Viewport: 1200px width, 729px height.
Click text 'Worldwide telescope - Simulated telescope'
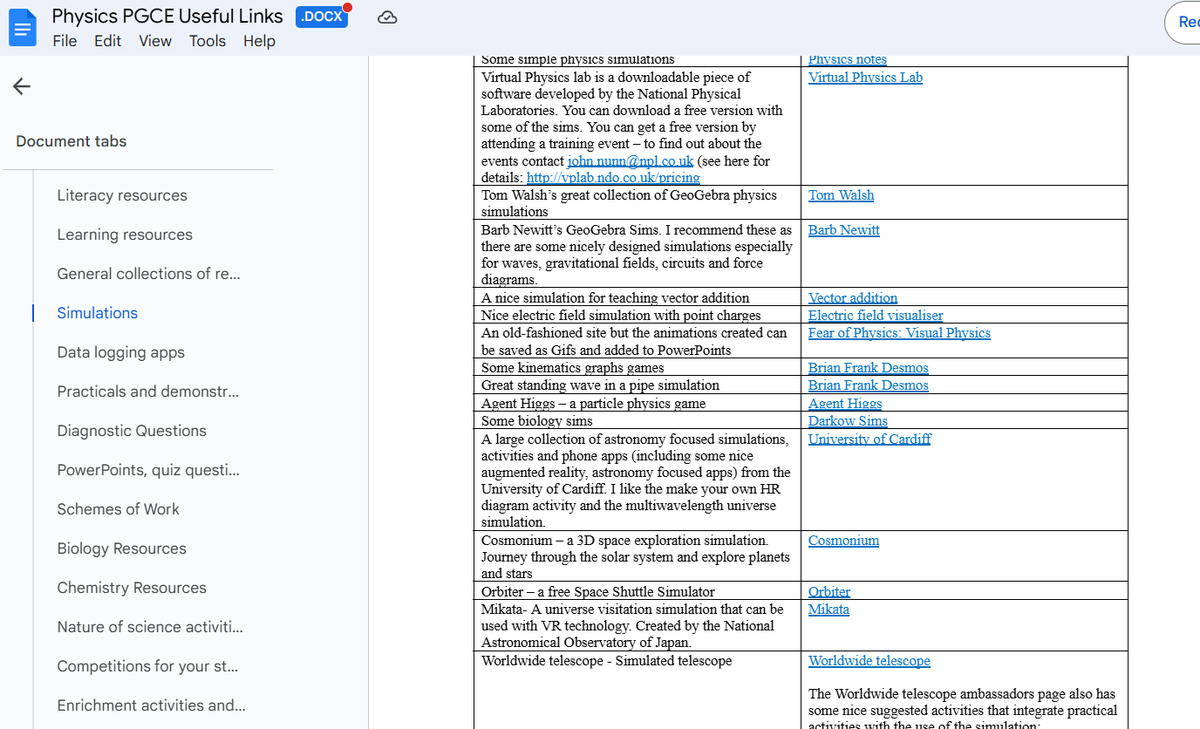606,661
